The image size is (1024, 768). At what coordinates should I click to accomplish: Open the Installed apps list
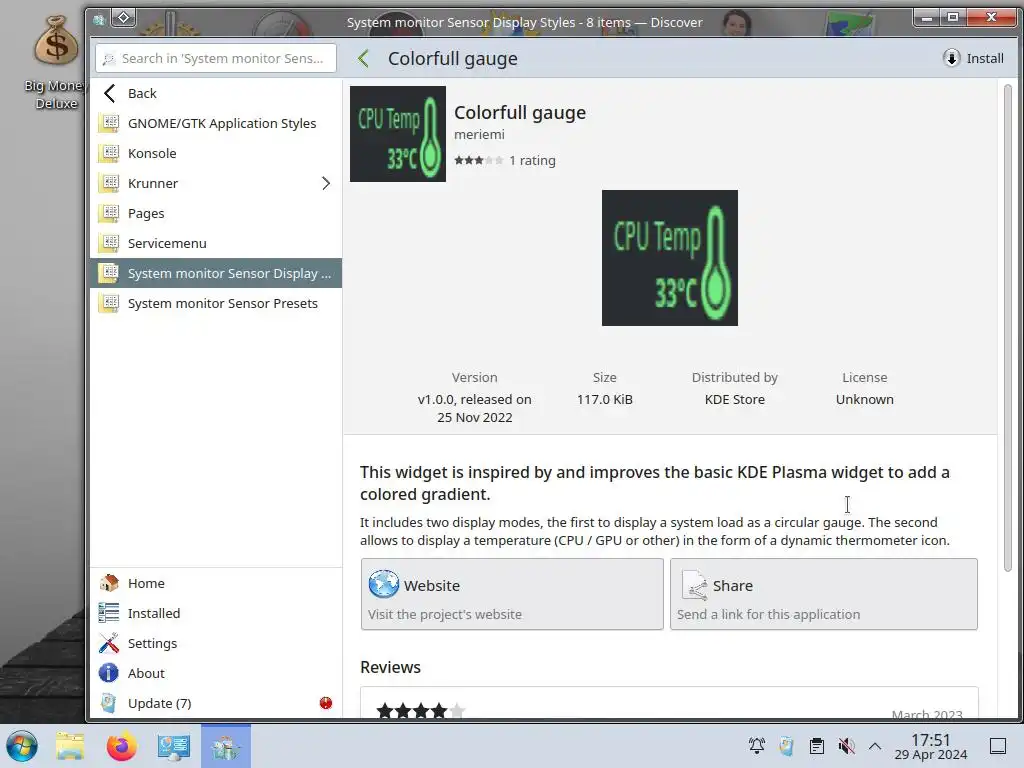(216, 613)
